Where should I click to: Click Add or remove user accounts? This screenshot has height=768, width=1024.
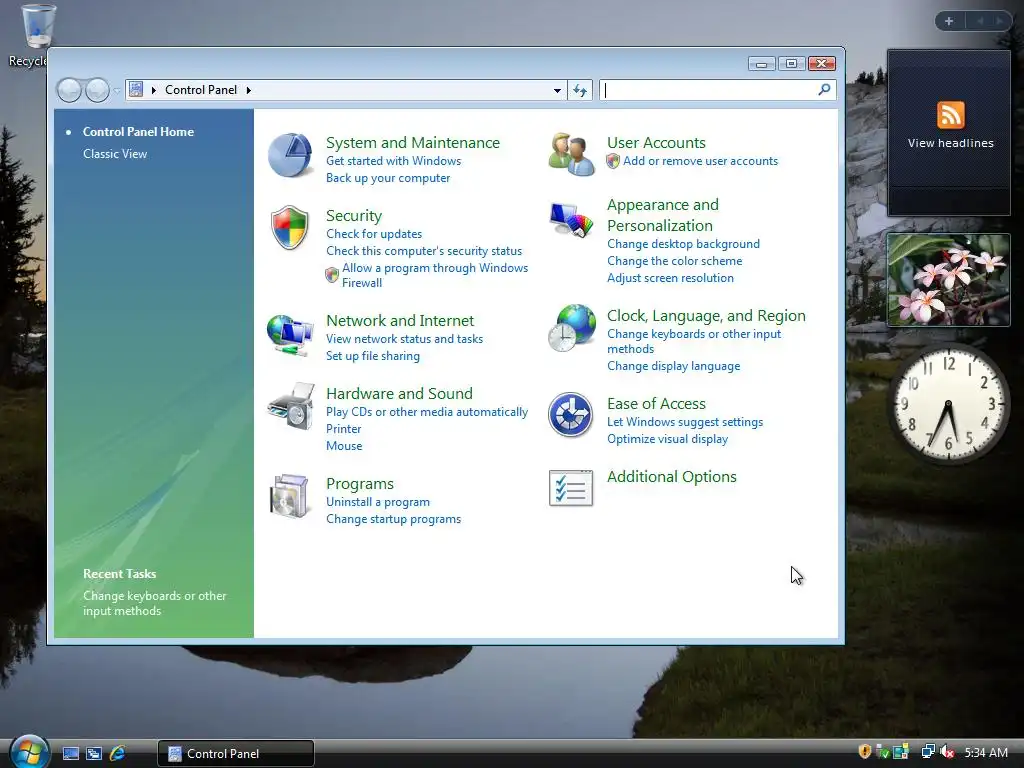coord(700,161)
